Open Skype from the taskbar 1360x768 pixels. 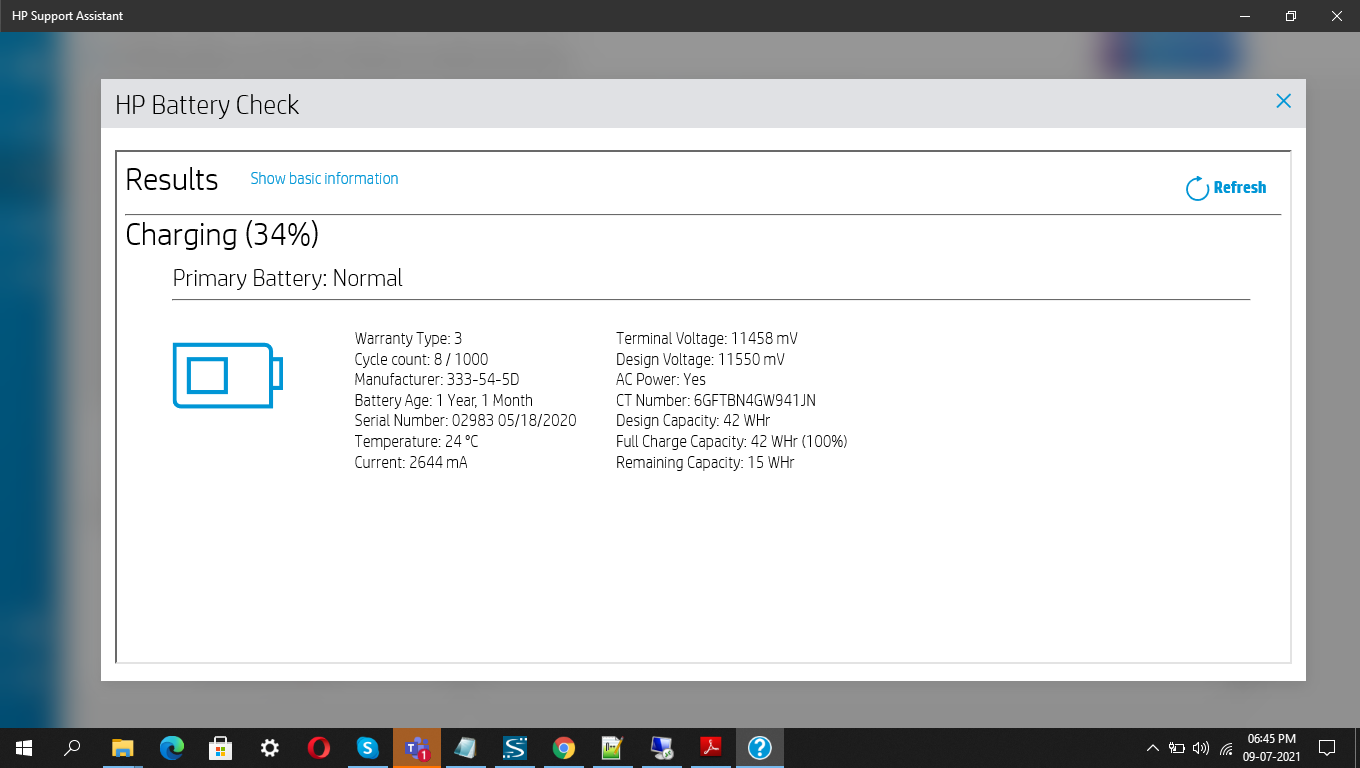point(367,747)
